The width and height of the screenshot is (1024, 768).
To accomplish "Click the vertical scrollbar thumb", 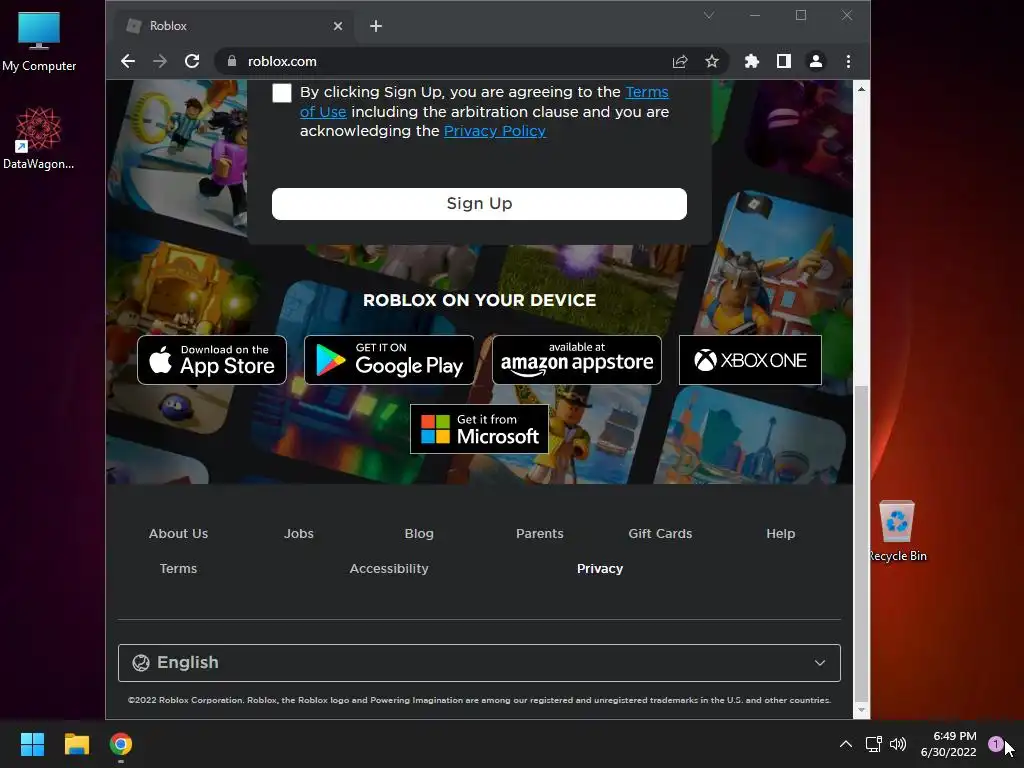I will pyautogui.click(x=861, y=542).
